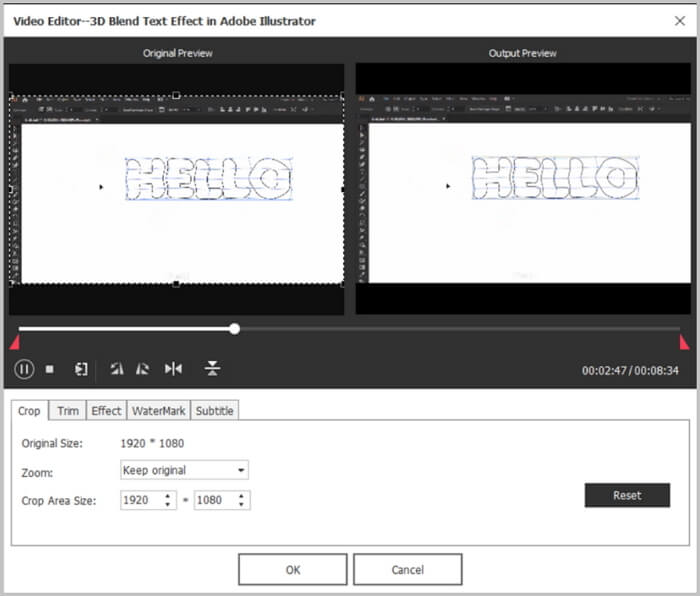Flip the video vertically
700x596 pixels.
(x=212, y=369)
